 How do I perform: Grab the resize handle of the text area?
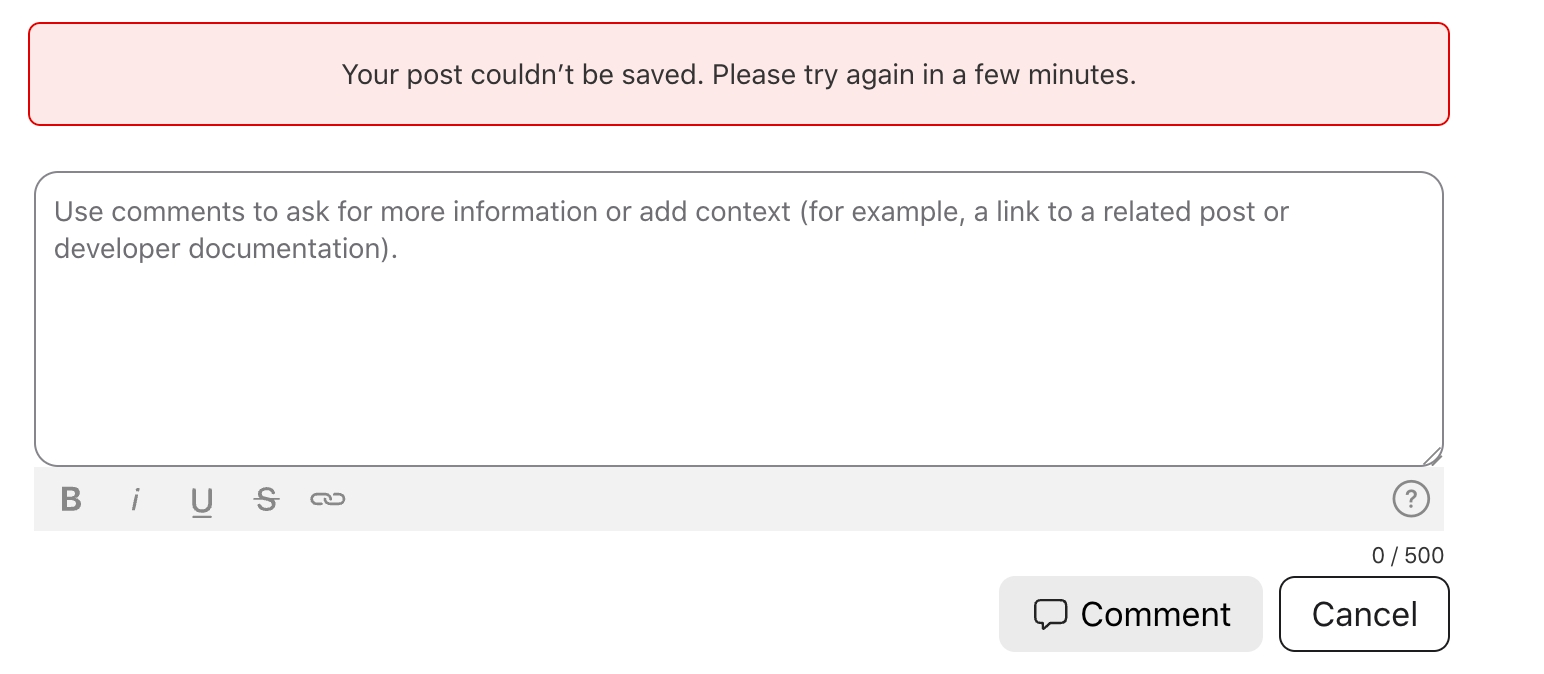click(x=1432, y=456)
